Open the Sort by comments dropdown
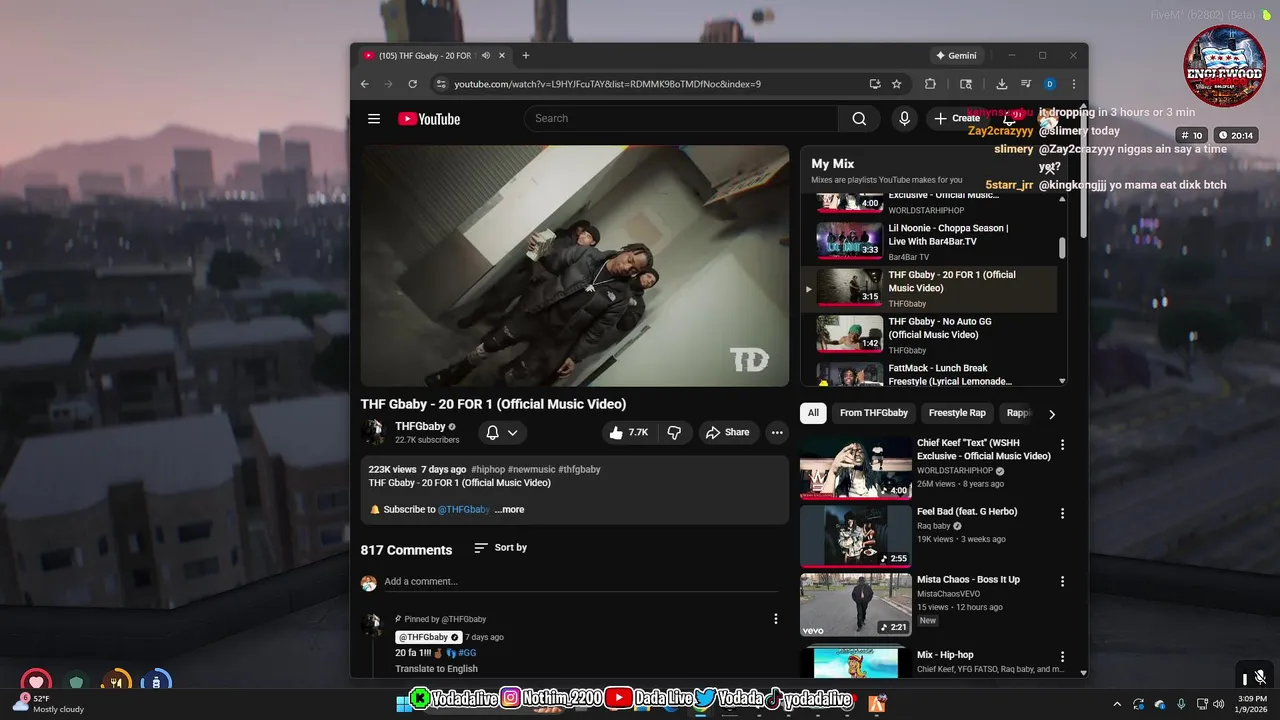1280x720 pixels. pyautogui.click(x=500, y=548)
